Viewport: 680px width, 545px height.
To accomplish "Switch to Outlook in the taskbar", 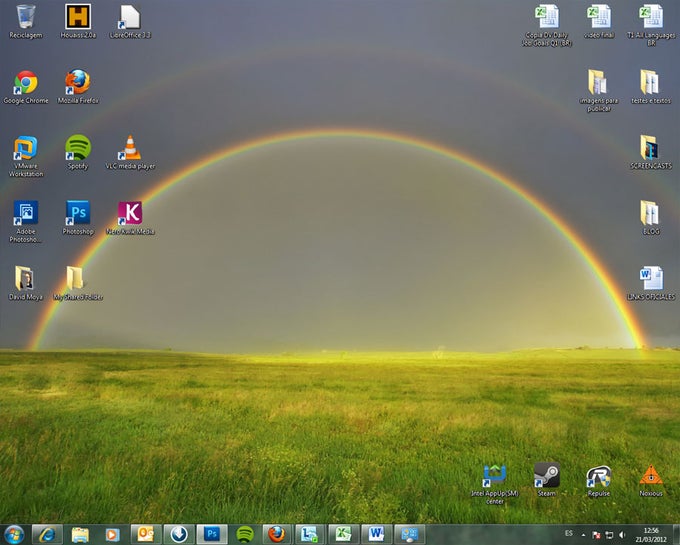I will point(146,535).
